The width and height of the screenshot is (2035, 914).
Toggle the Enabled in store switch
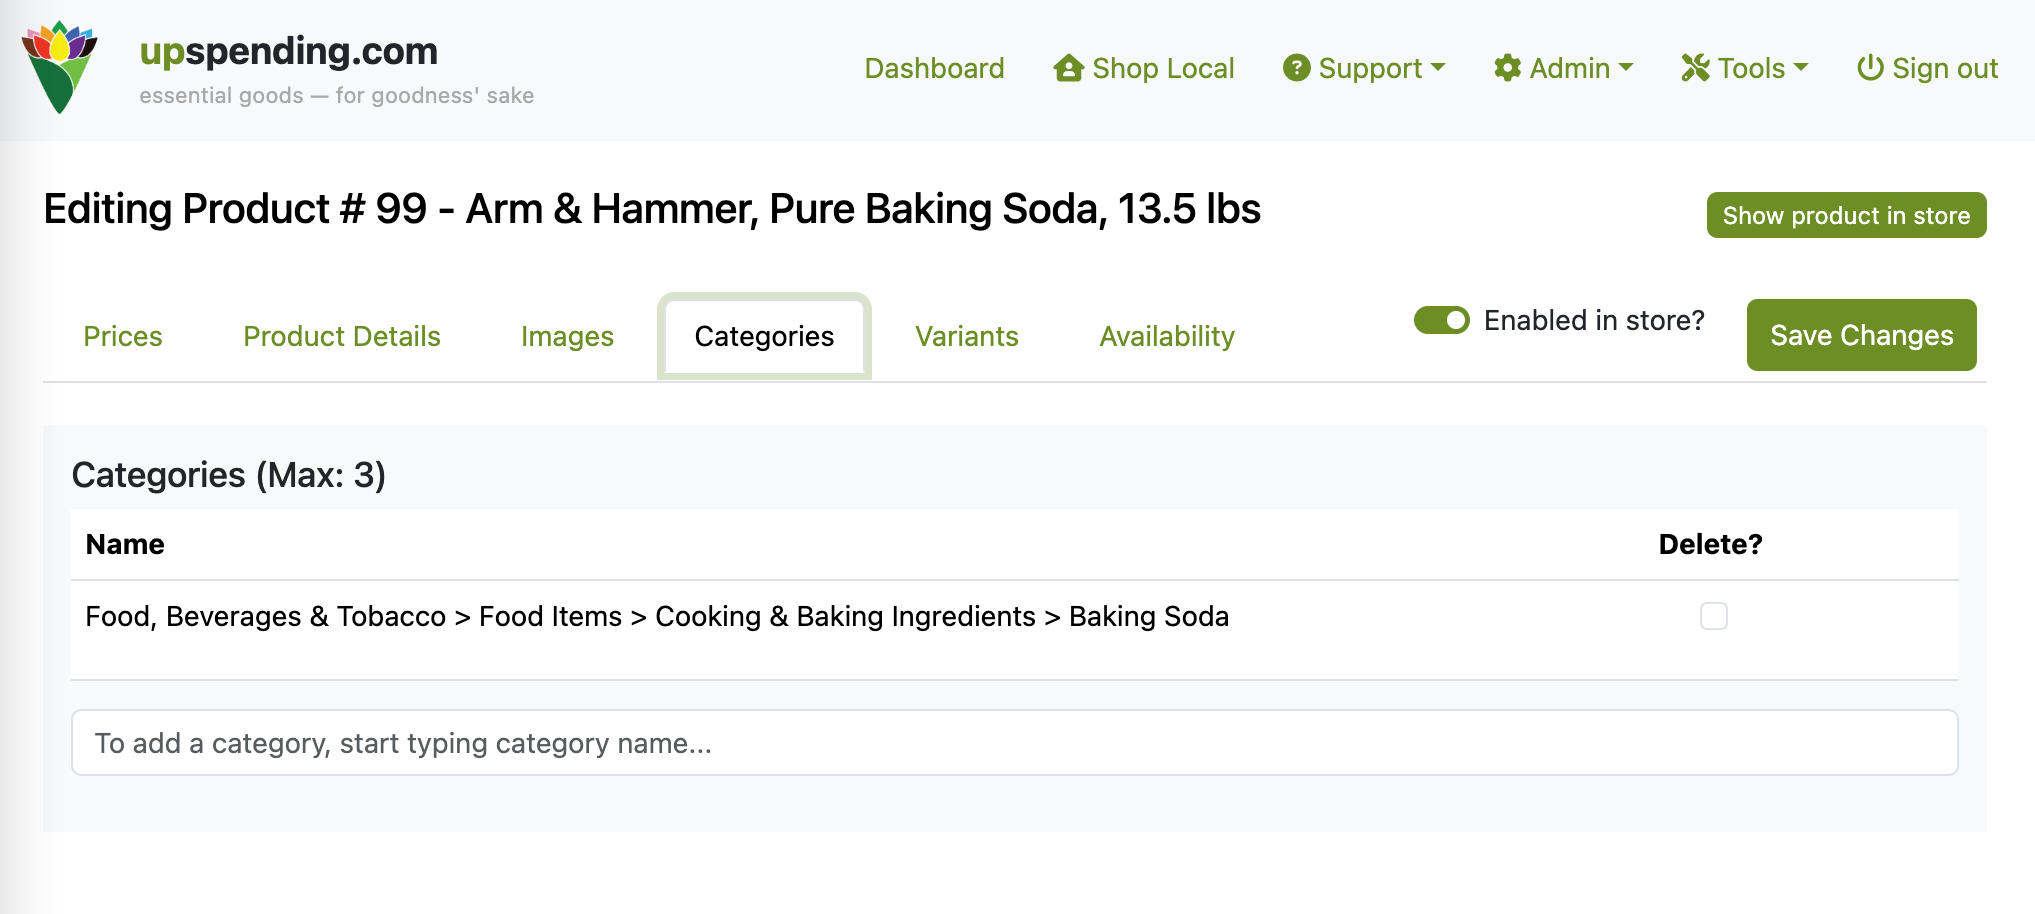tap(1441, 320)
